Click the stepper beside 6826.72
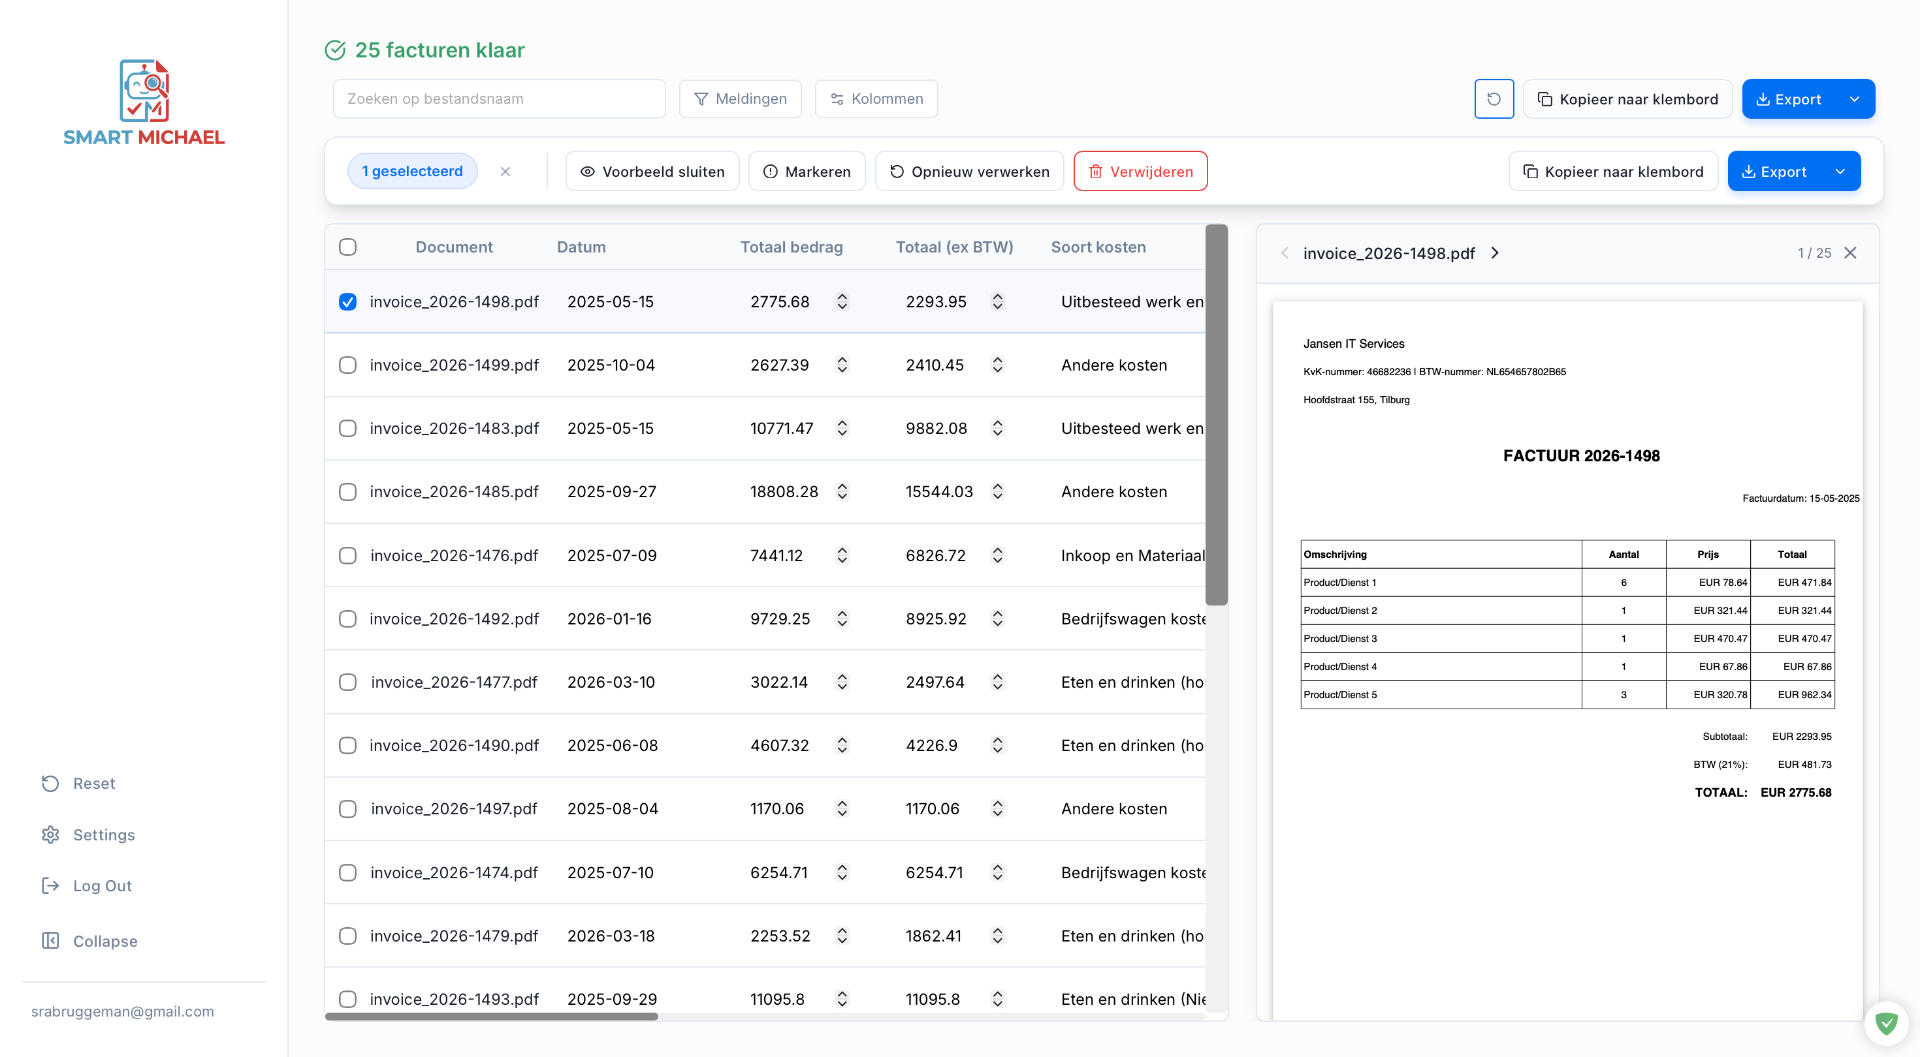 [x=997, y=555]
